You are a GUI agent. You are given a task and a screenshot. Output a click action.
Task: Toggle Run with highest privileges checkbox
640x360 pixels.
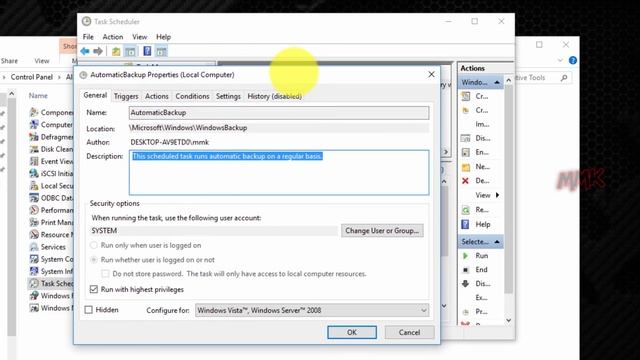point(94,289)
